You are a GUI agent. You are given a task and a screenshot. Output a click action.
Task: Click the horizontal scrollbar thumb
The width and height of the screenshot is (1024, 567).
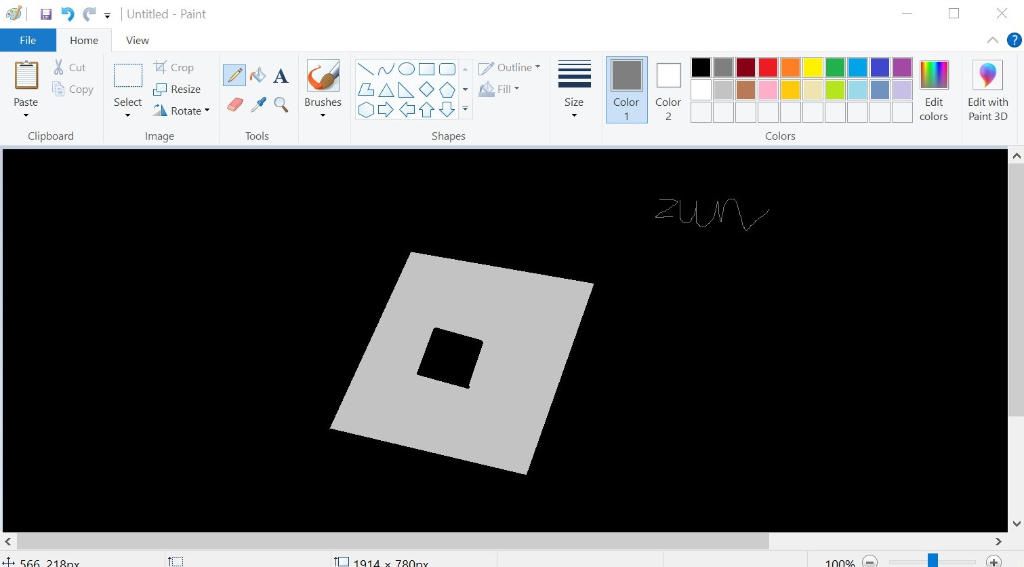point(393,542)
